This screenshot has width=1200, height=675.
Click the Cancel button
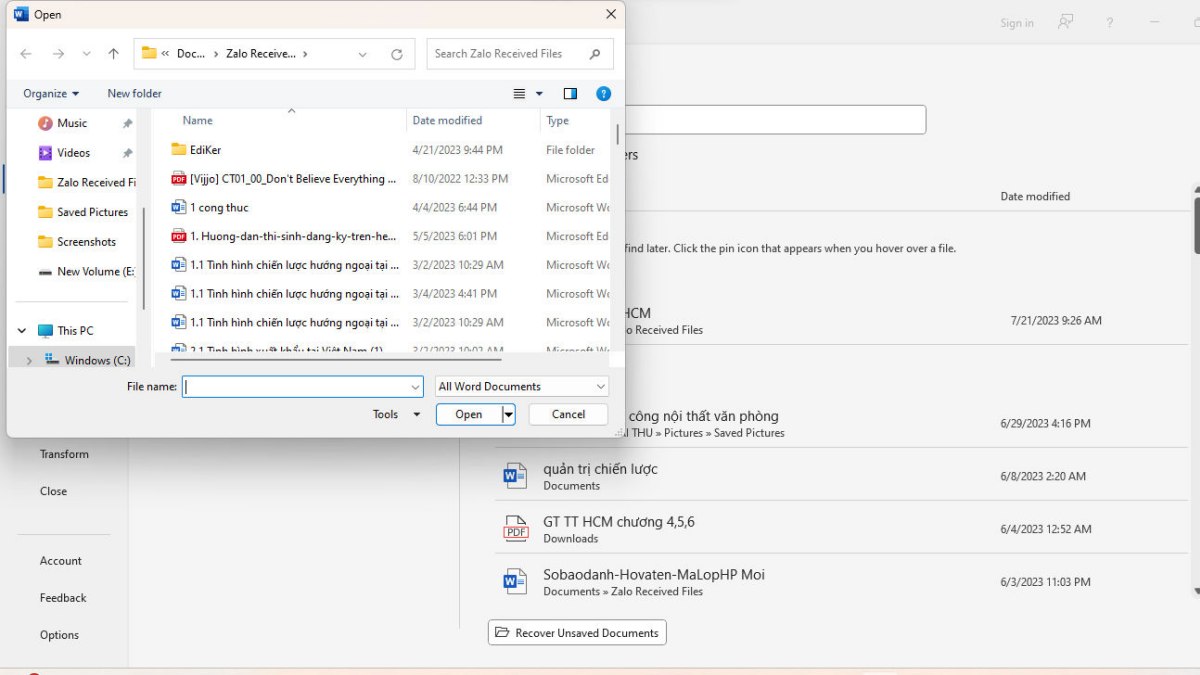(568, 415)
